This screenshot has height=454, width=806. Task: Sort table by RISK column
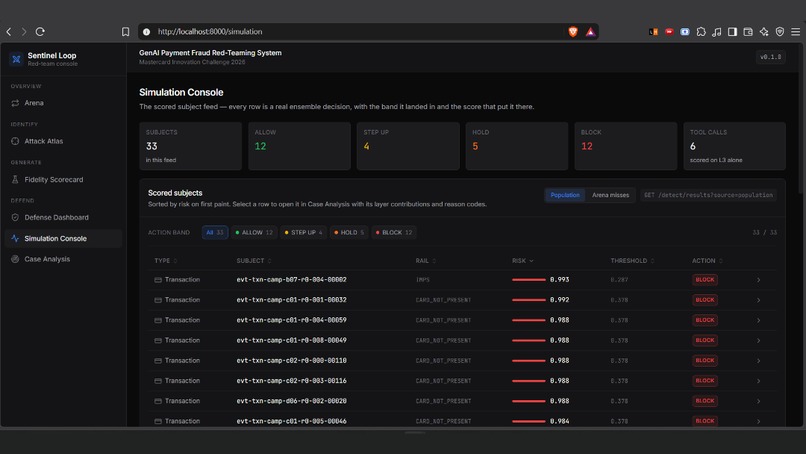pyautogui.click(x=523, y=261)
